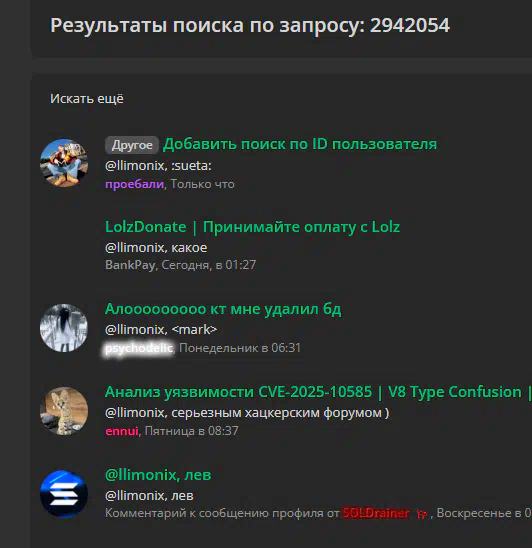Open profile of user проебали
This screenshot has width=532, height=548.
135,184
